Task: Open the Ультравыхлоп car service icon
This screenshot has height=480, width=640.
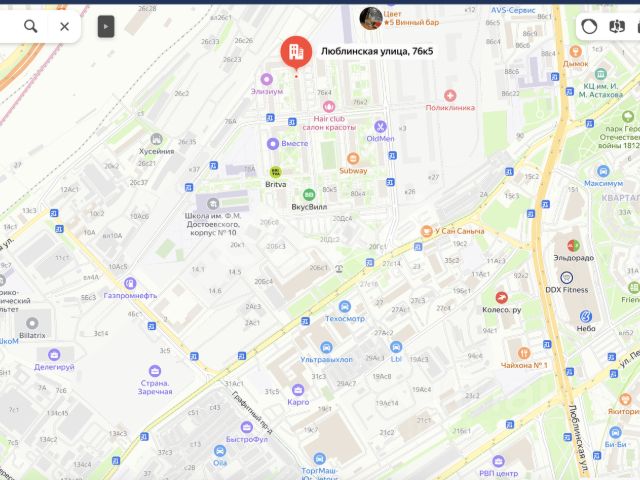Action: coord(326,347)
